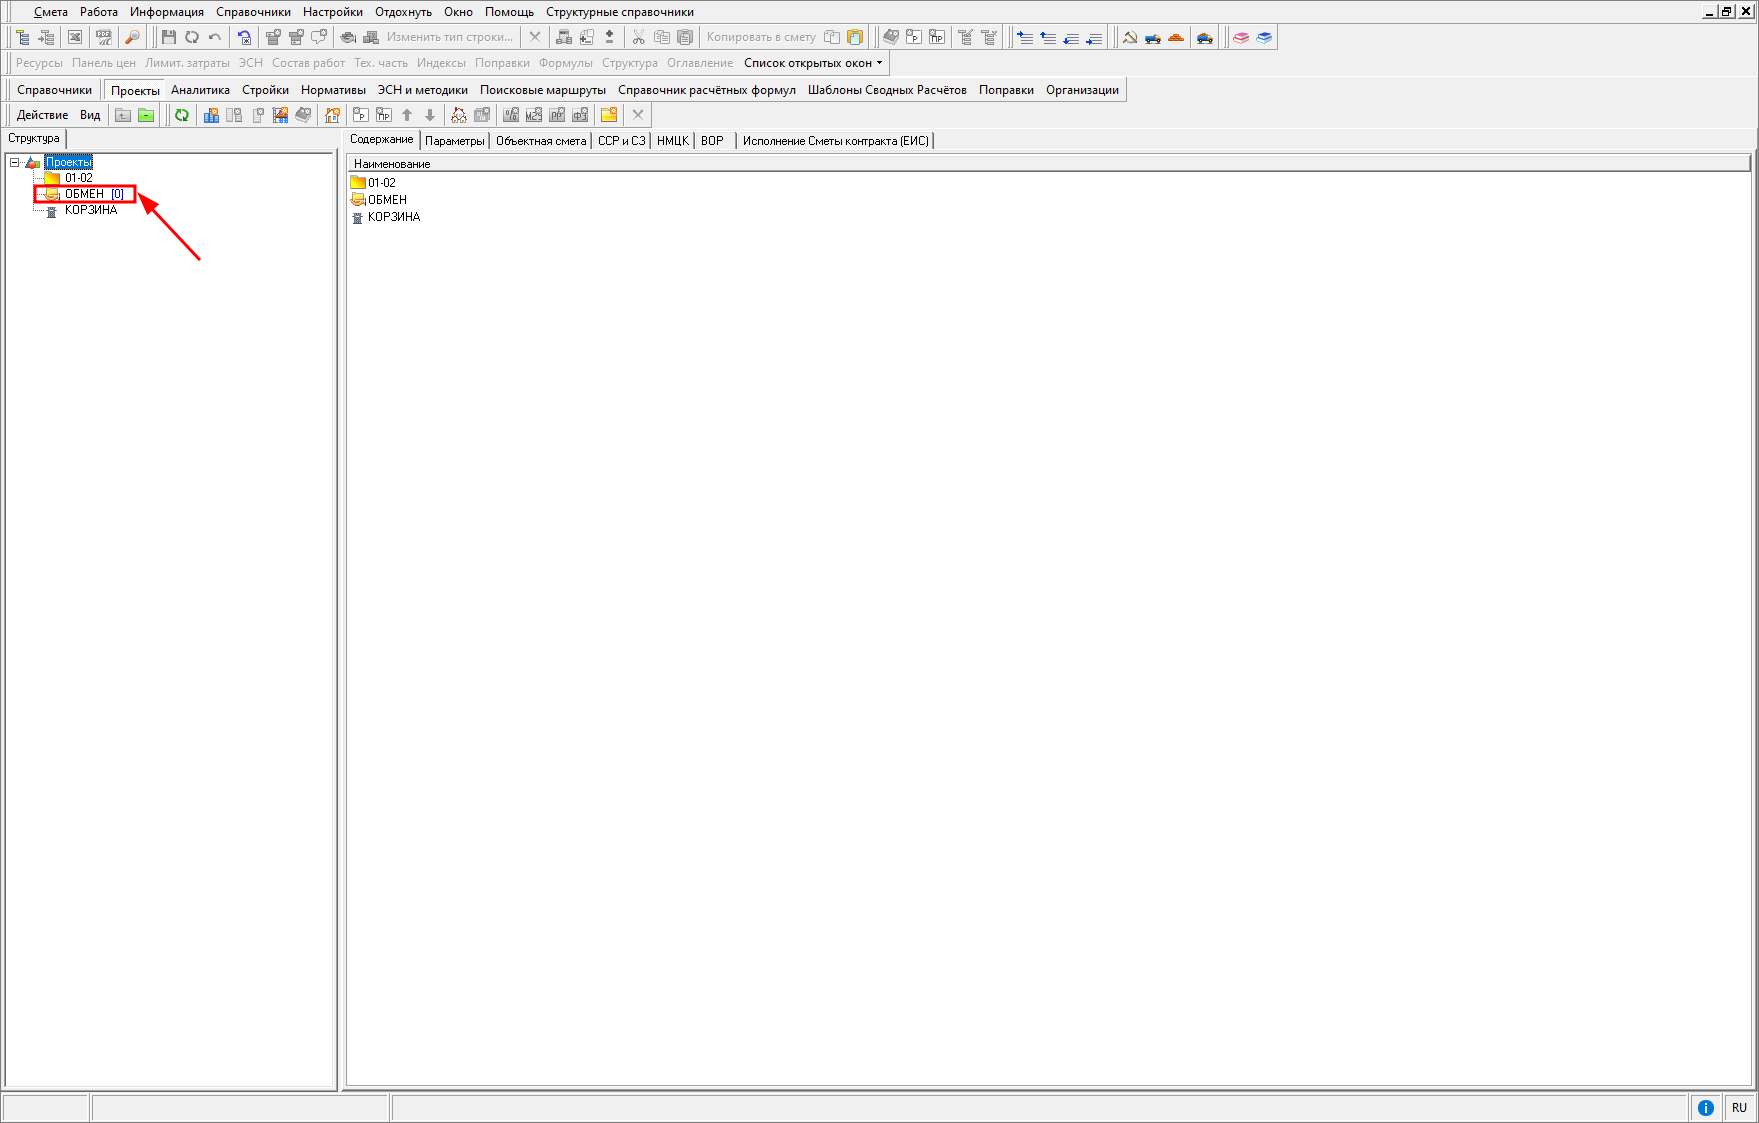
Task: Select КОРЗИНА in the structure tree
Action: pos(91,210)
